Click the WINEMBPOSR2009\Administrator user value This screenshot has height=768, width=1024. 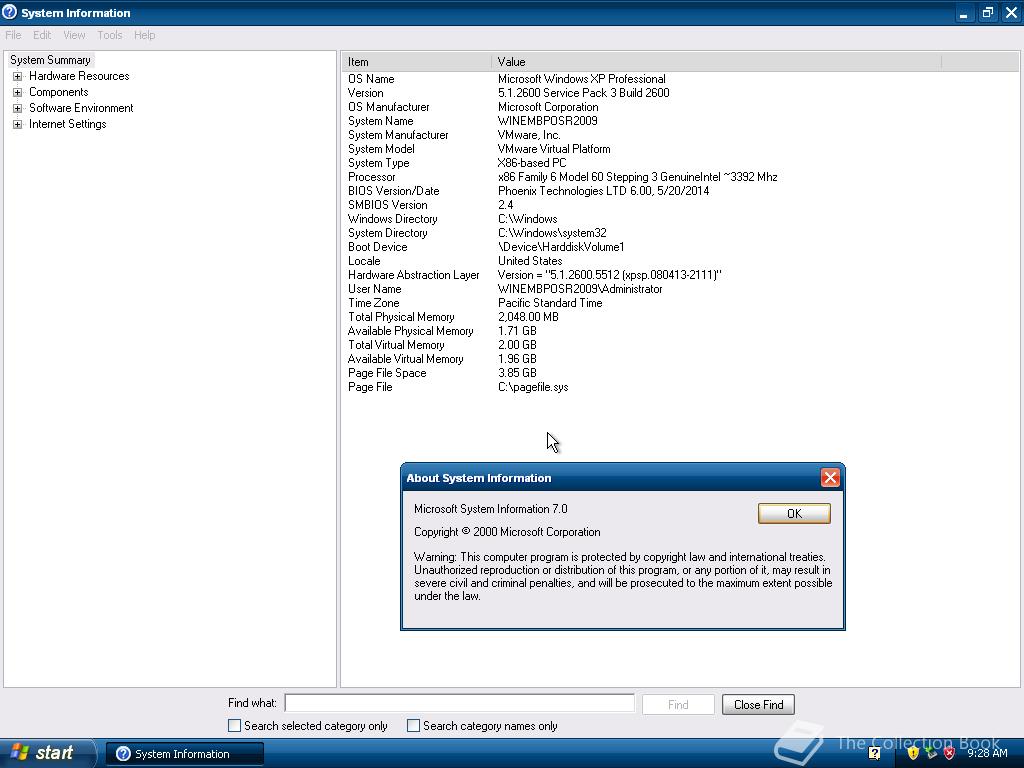pyautogui.click(x=580, y=289)
